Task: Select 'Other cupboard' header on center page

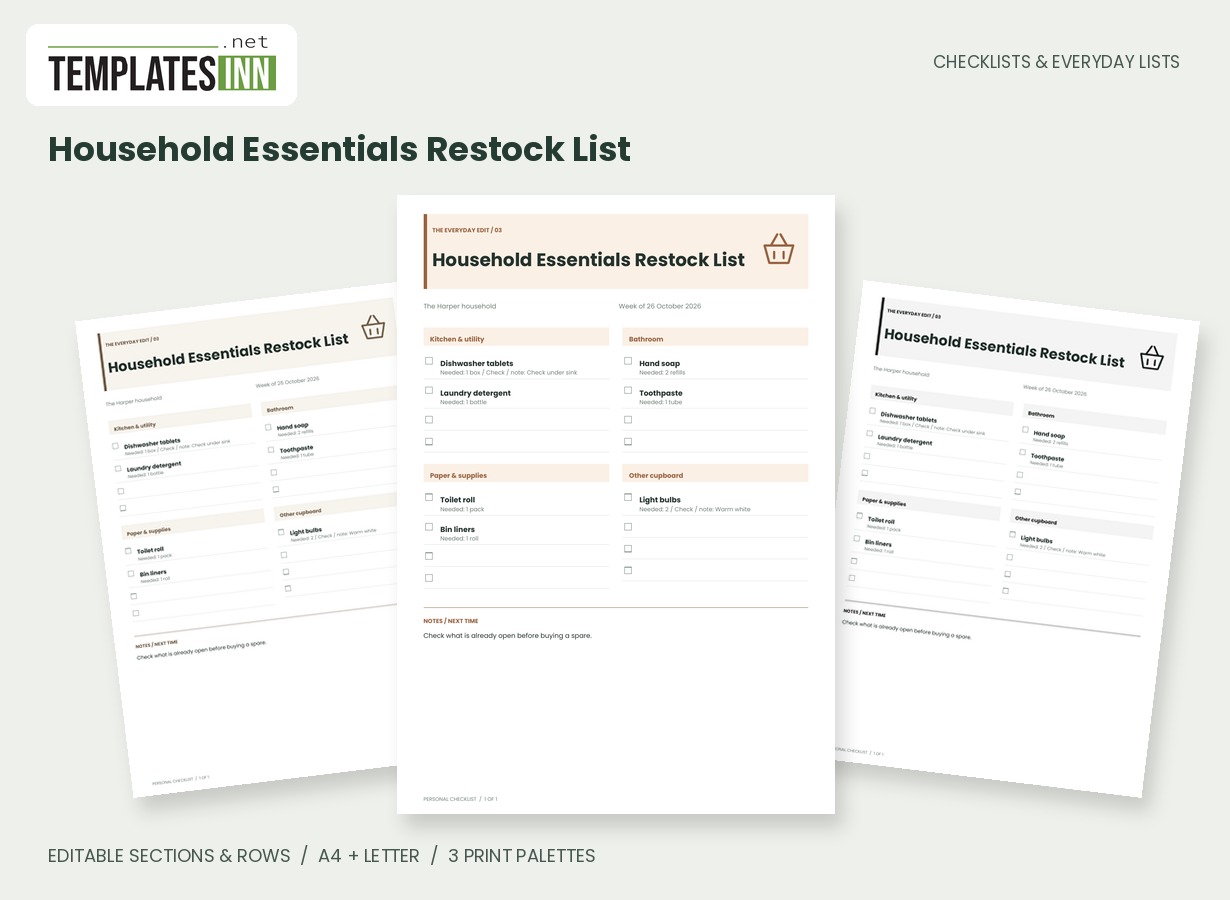Action: (715, 474)
